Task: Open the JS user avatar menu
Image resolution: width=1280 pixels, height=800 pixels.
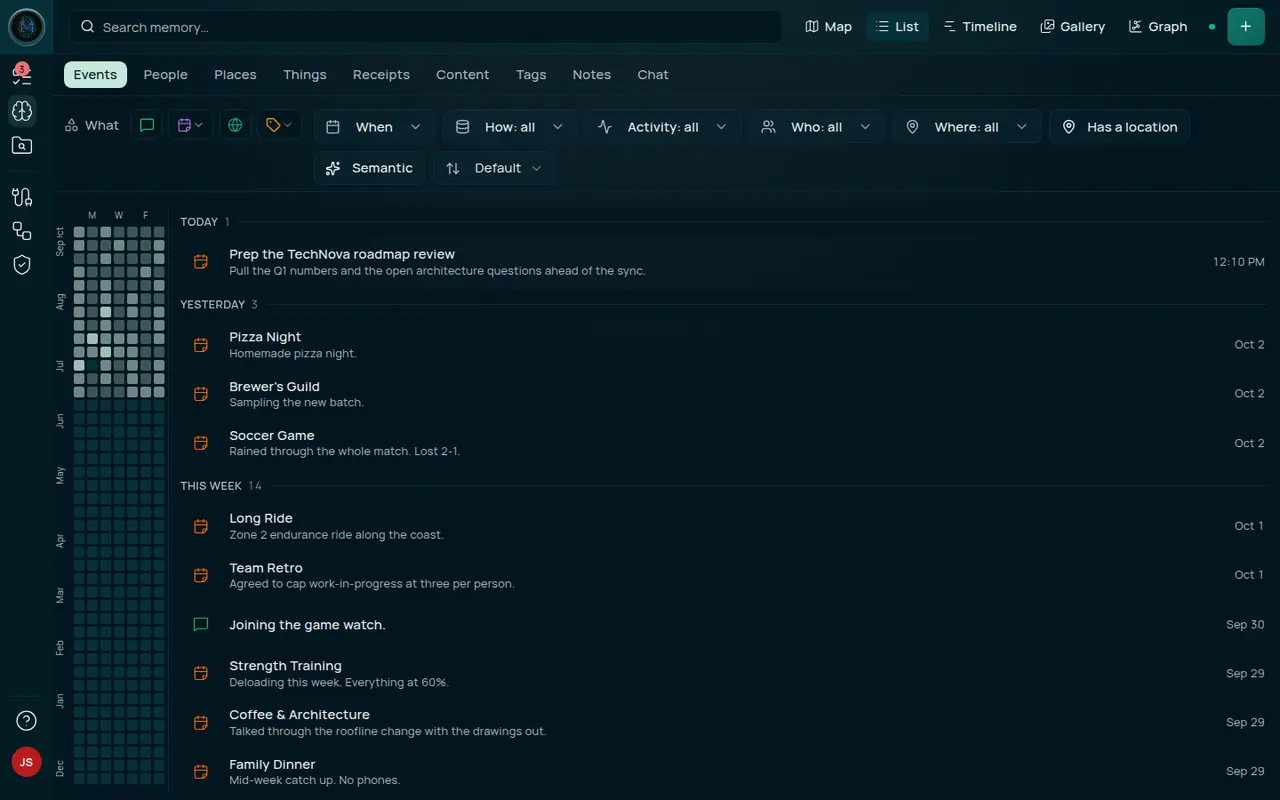Action: [27, 762]
